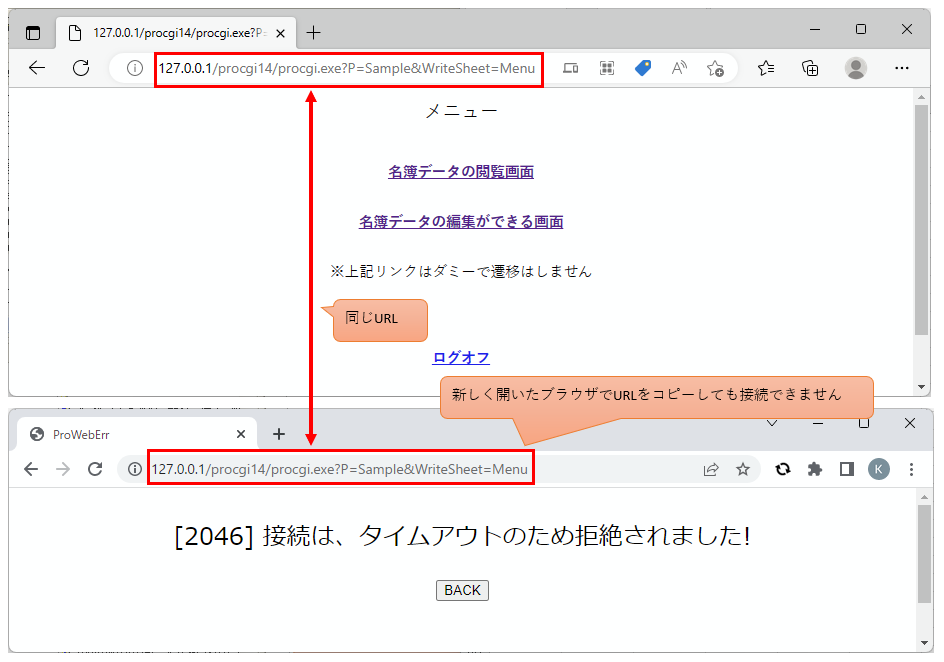Screen dimensions: 944x662
Task: Click the Chrome sync extension icon
Action: point(783,469)
